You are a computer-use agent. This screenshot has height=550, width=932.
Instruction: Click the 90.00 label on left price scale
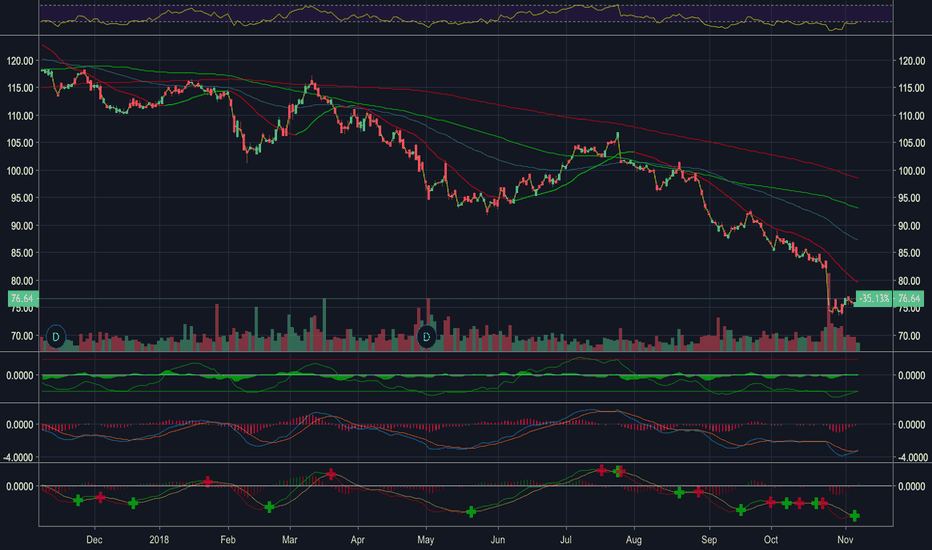(x=22, y=226)
